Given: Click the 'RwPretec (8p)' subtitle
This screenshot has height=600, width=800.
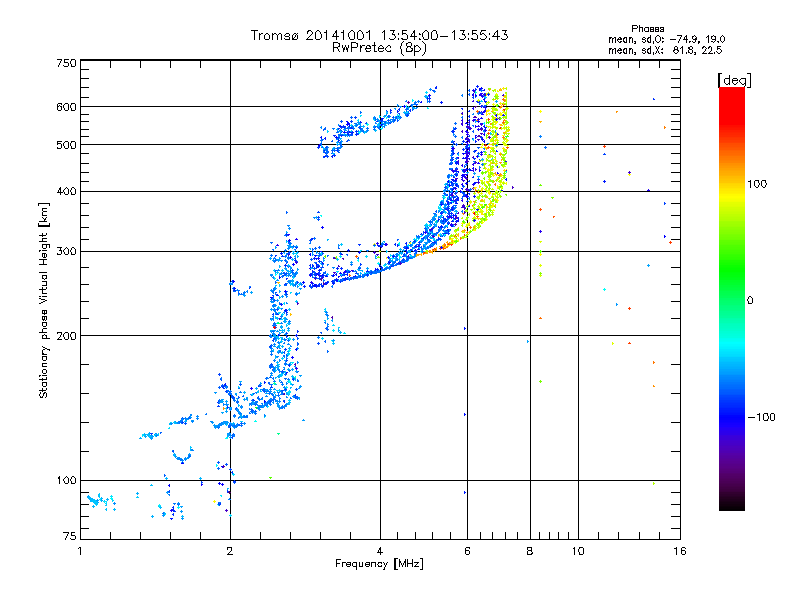Looking at the screenshot, I should click(379, 48).
